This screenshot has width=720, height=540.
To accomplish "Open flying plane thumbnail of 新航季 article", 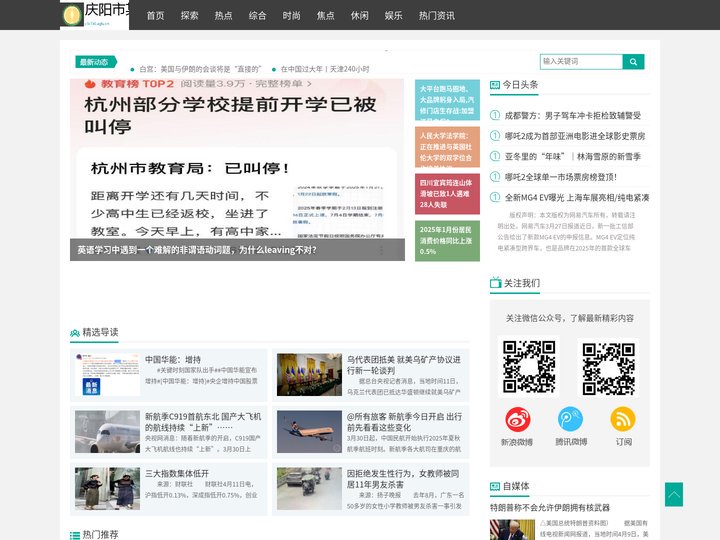I will pyautogui.click(x=309, y=432).
